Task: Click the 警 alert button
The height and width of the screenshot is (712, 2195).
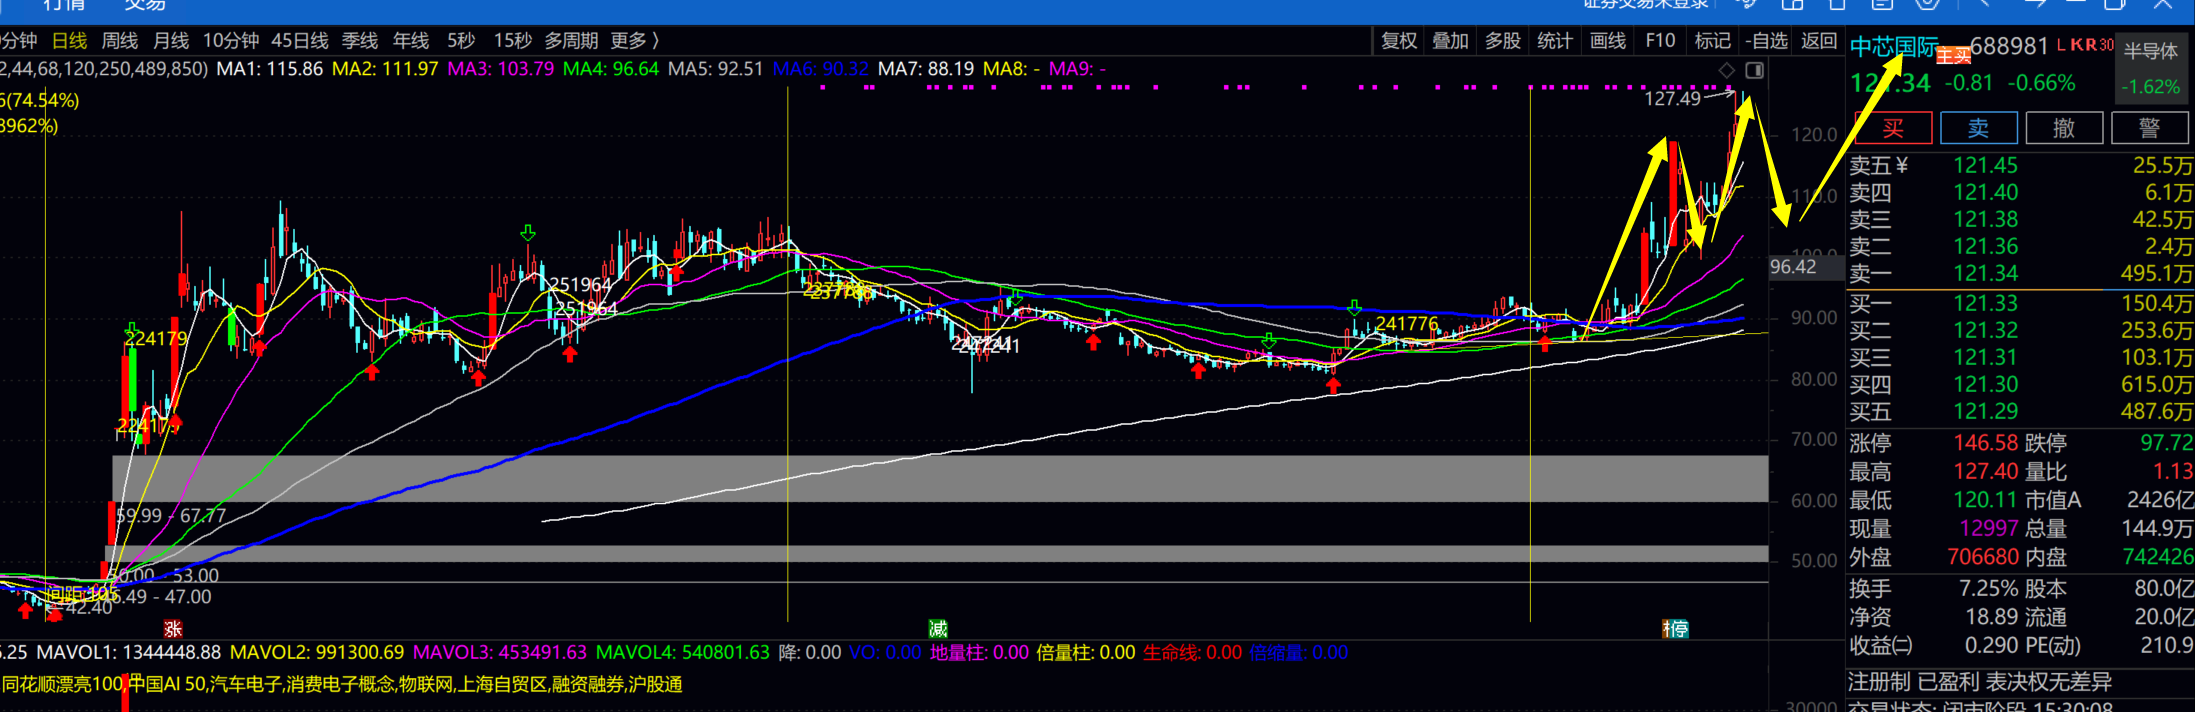Action: coord(2149,128)
